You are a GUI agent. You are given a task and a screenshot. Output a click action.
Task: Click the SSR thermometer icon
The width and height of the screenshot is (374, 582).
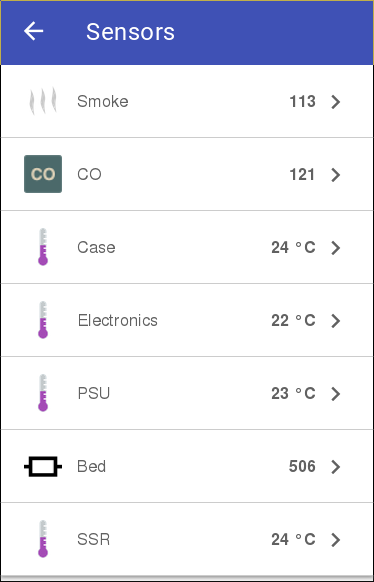(43, 539)
